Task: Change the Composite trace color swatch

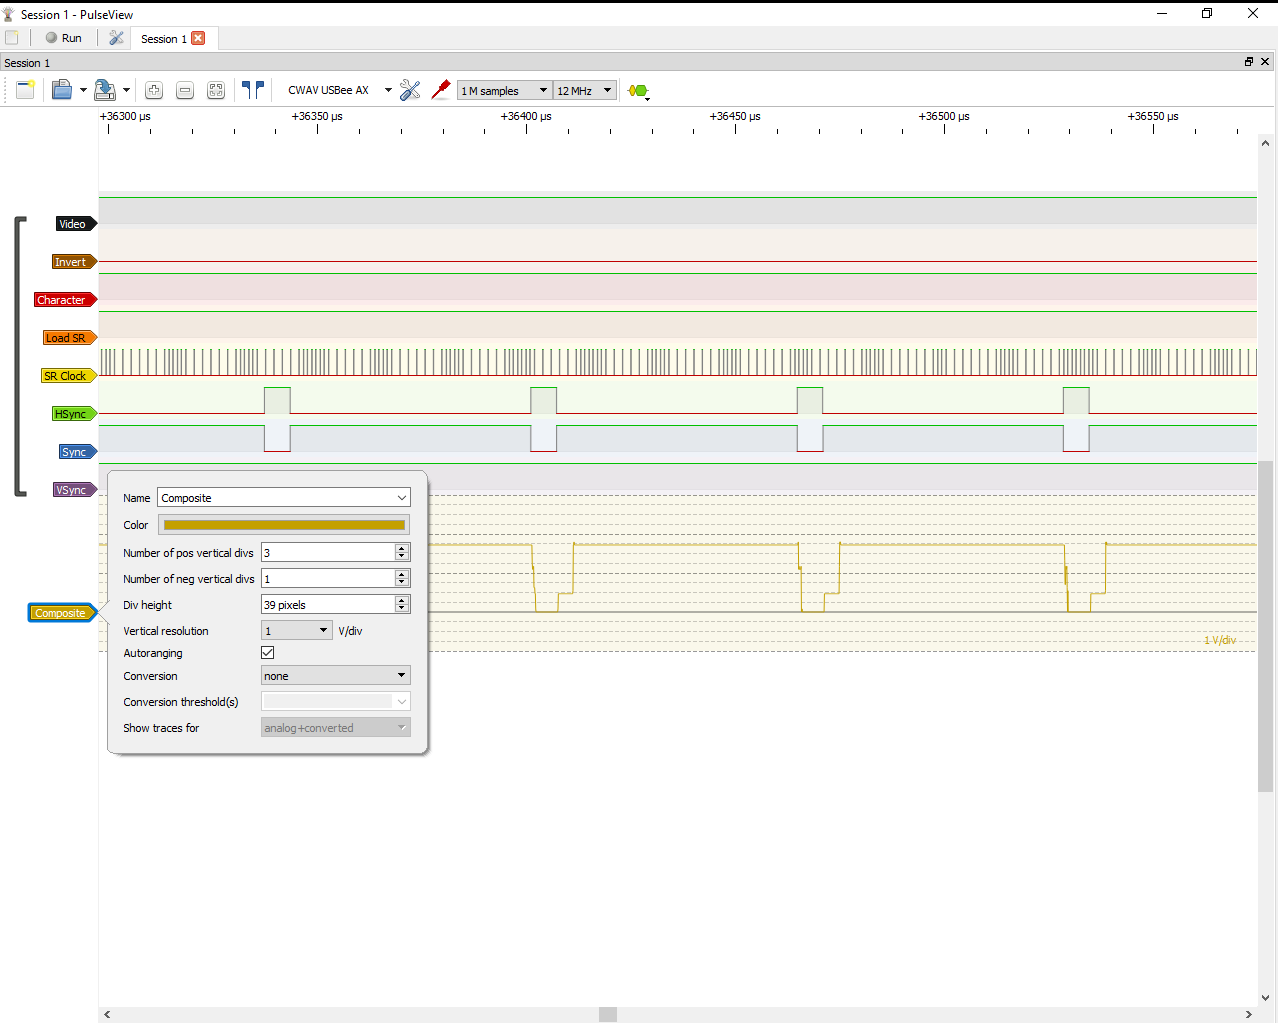Action: [283, 524]
